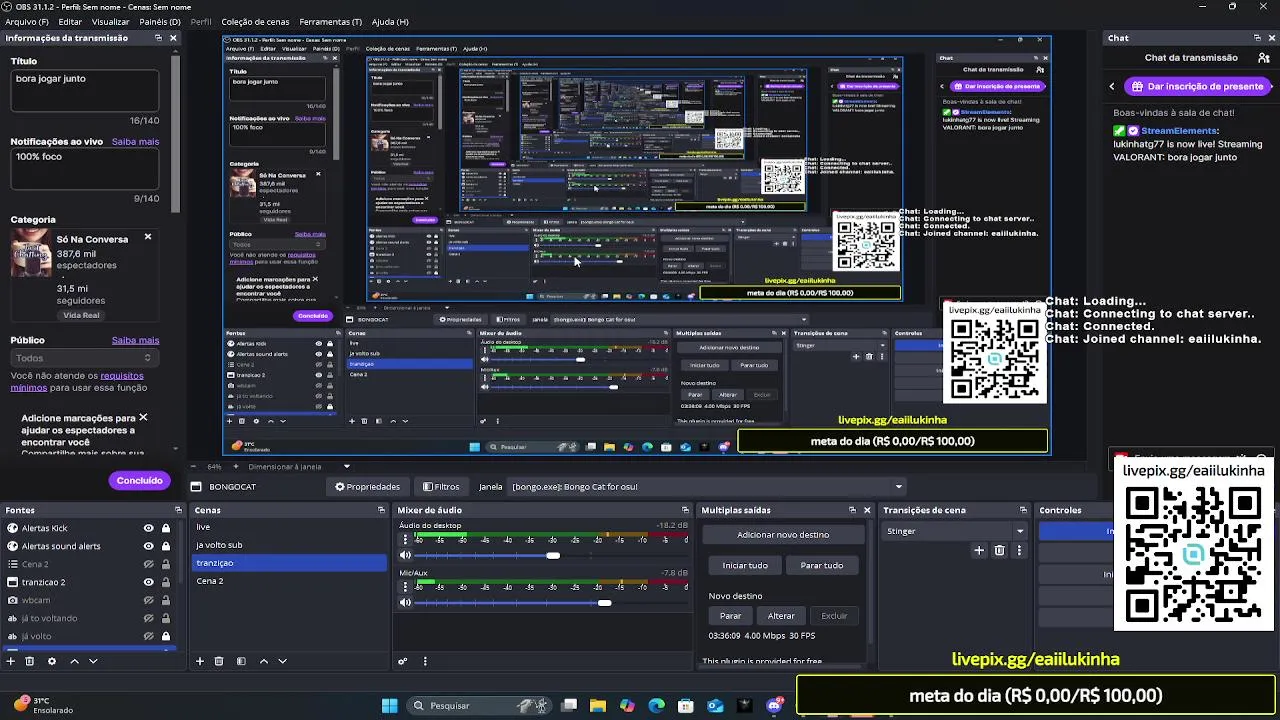Viewport: 1280px width, 720px height.
Task: Open scene filters icon in Cenas toolbar
Action: (241, 661)
